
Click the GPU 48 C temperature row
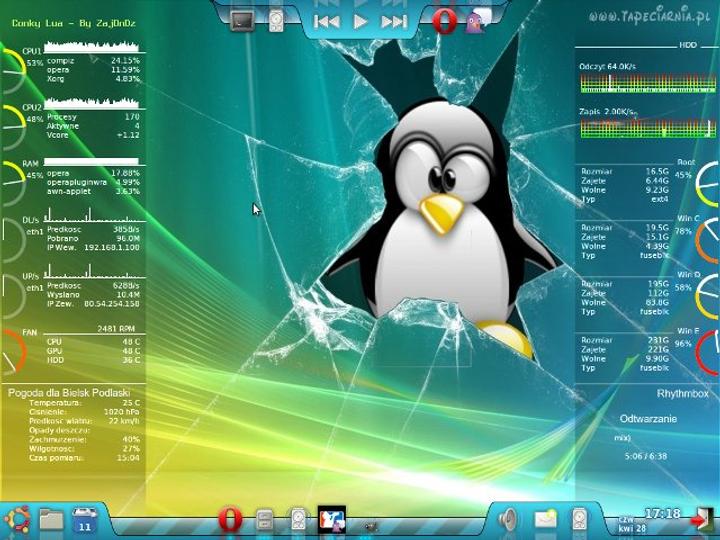[93, 351]
